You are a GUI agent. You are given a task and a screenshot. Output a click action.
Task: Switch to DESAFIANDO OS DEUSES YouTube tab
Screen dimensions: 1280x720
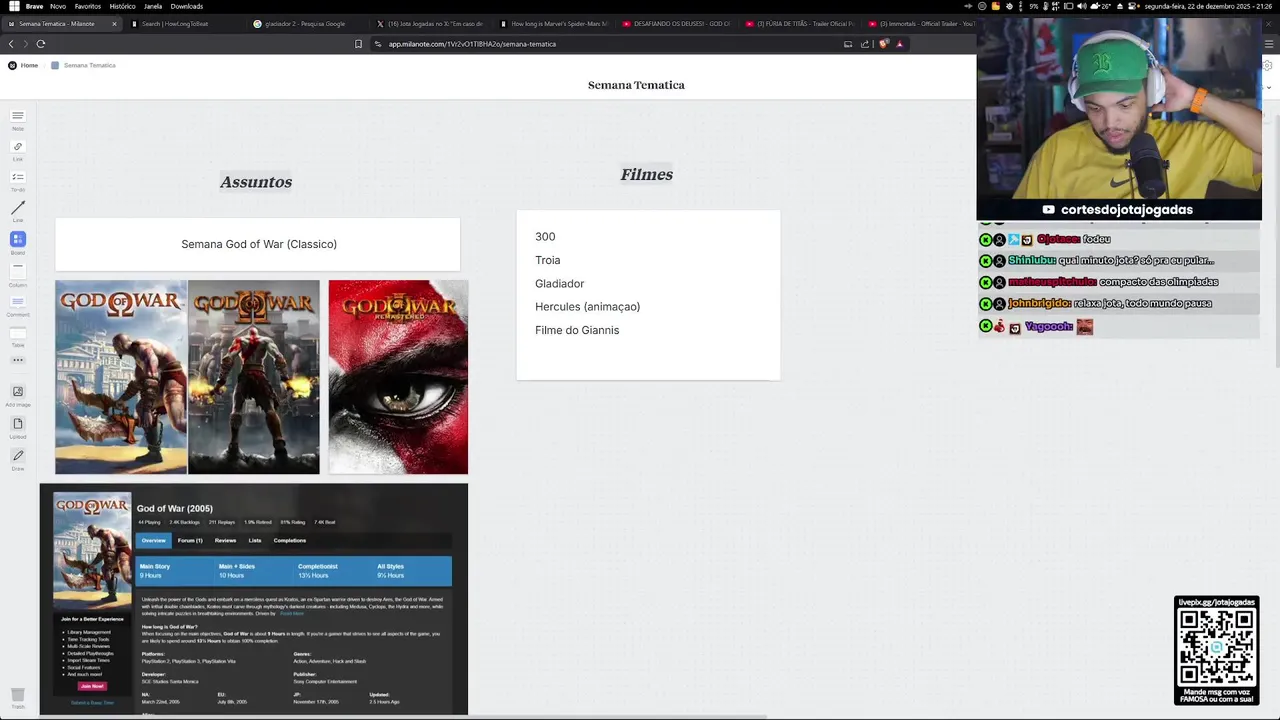676,24
